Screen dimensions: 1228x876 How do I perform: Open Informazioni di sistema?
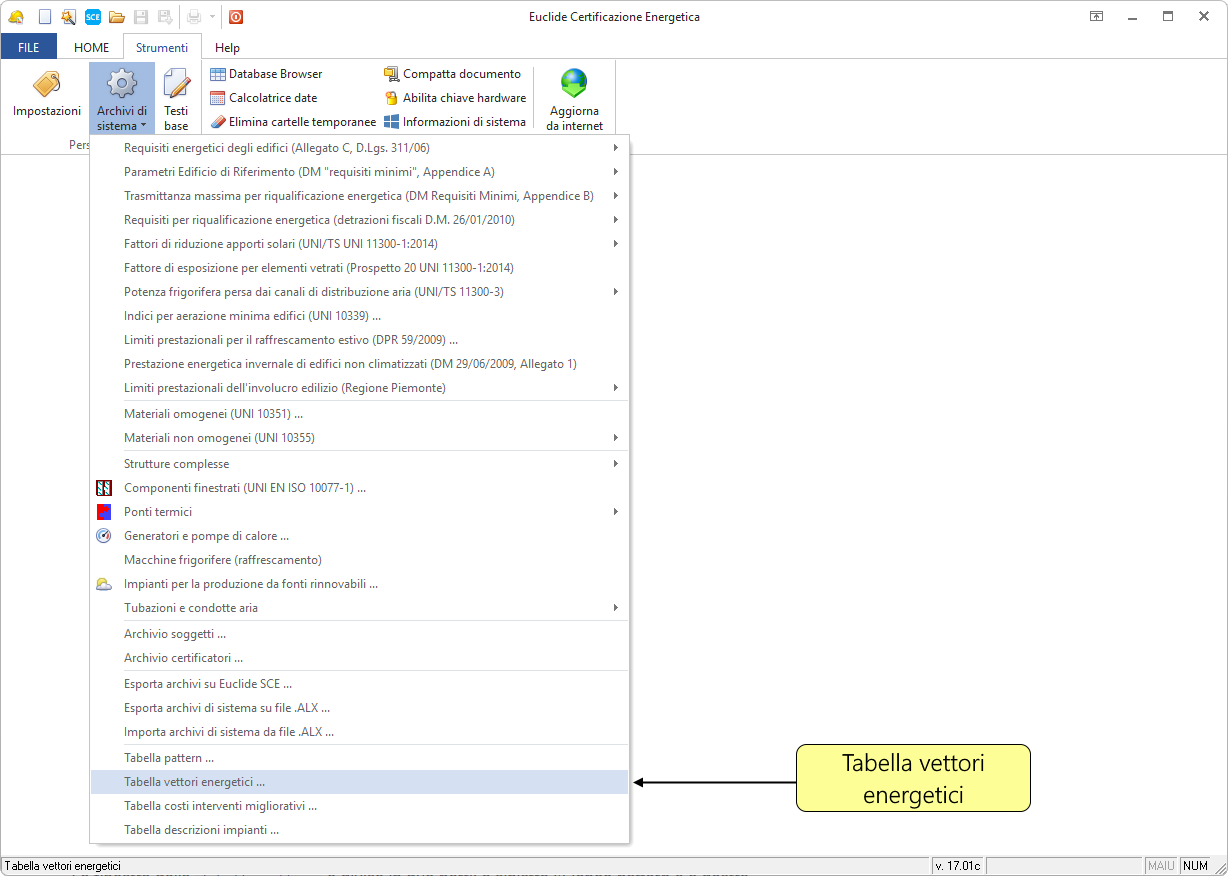pos(455,122)
